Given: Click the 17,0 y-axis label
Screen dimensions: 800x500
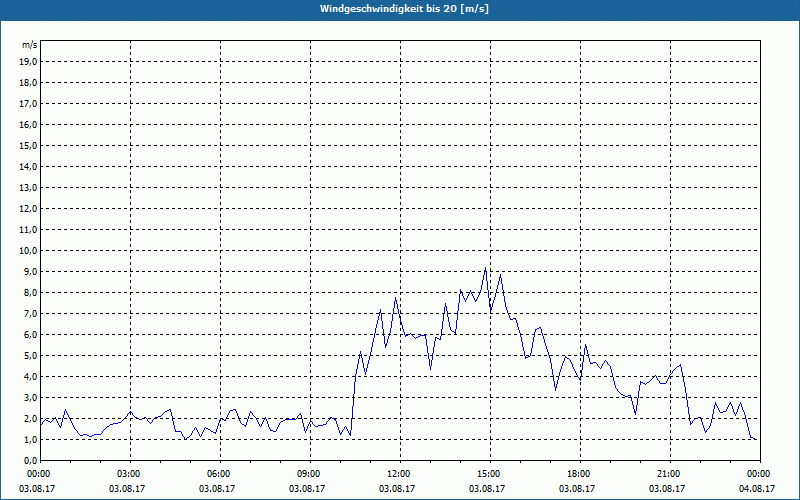Looking at the screenshot, I should pyautogui.click(x=29, y=104).
